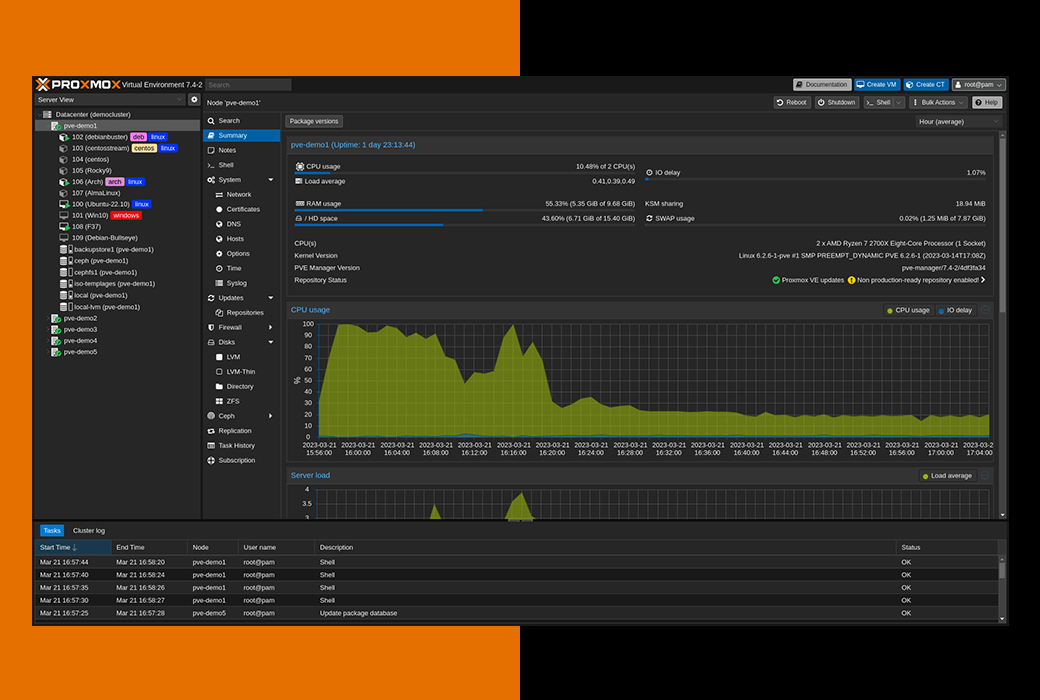Click CPU usage chart zoom reset icon
Viewport: 1040px width, 700px height.
tap(986, 310)
